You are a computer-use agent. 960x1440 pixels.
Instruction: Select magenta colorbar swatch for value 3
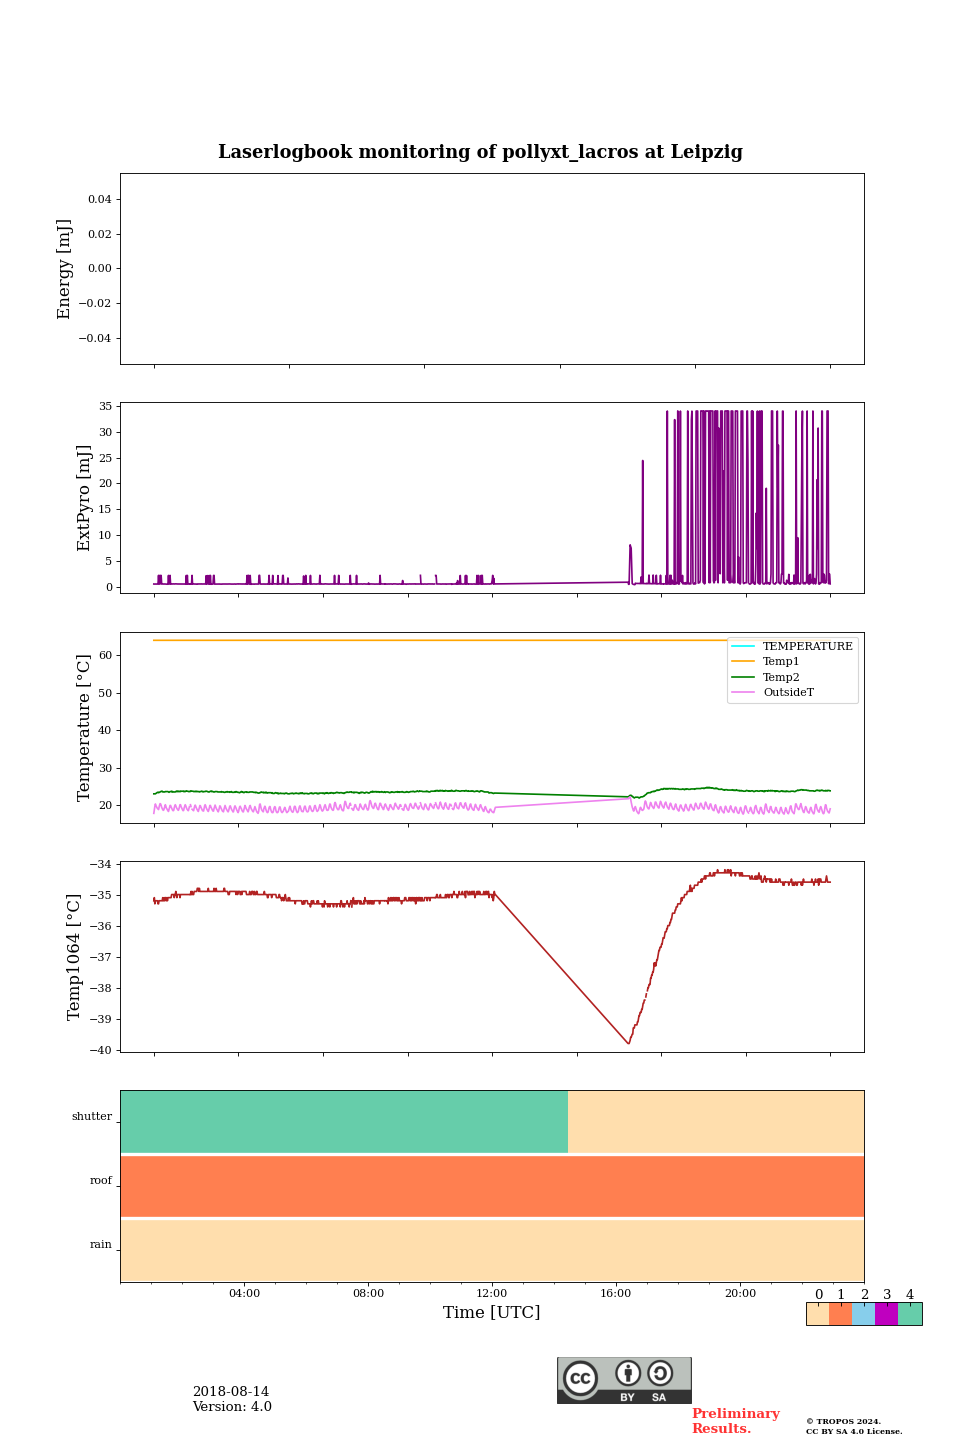pos(886,1314)
